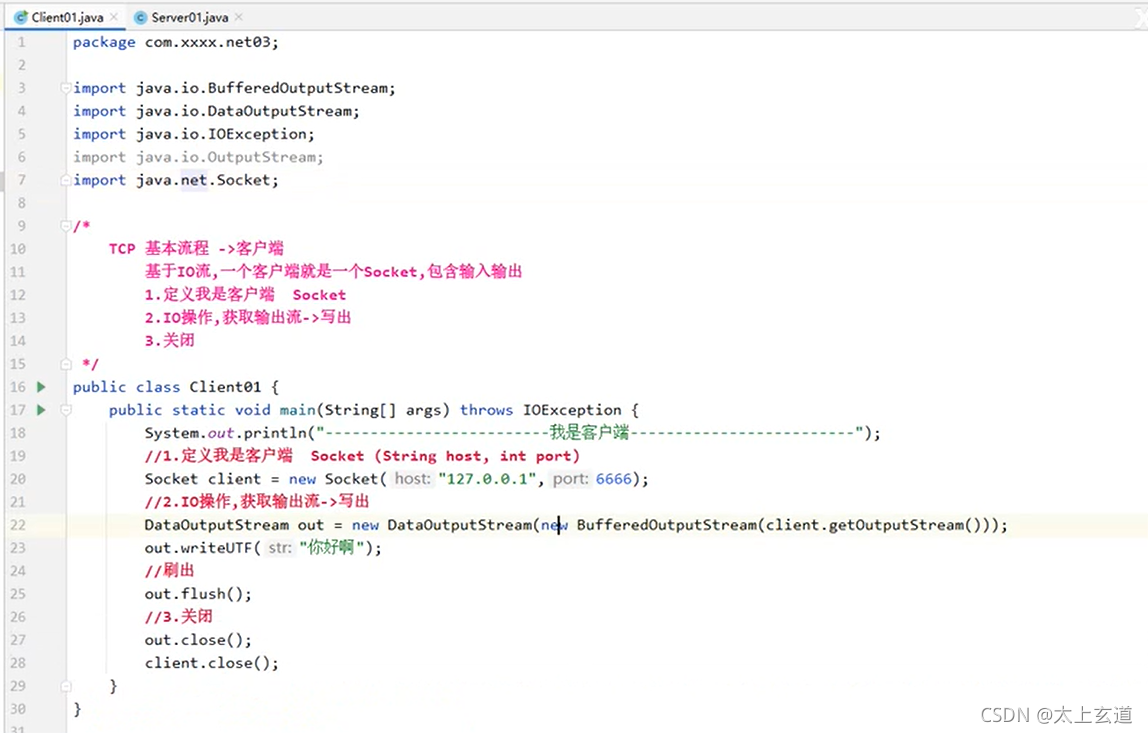Click out.close() on line 27
1148x733 pixels.
[198, 640]
